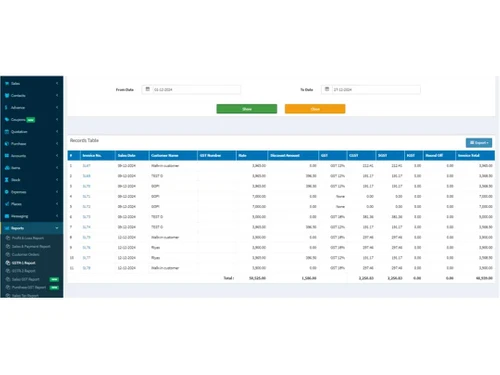The image size is (500, 375).
Task: Click the icon beside GSTR-2 Report
Action: coord(8,271)
